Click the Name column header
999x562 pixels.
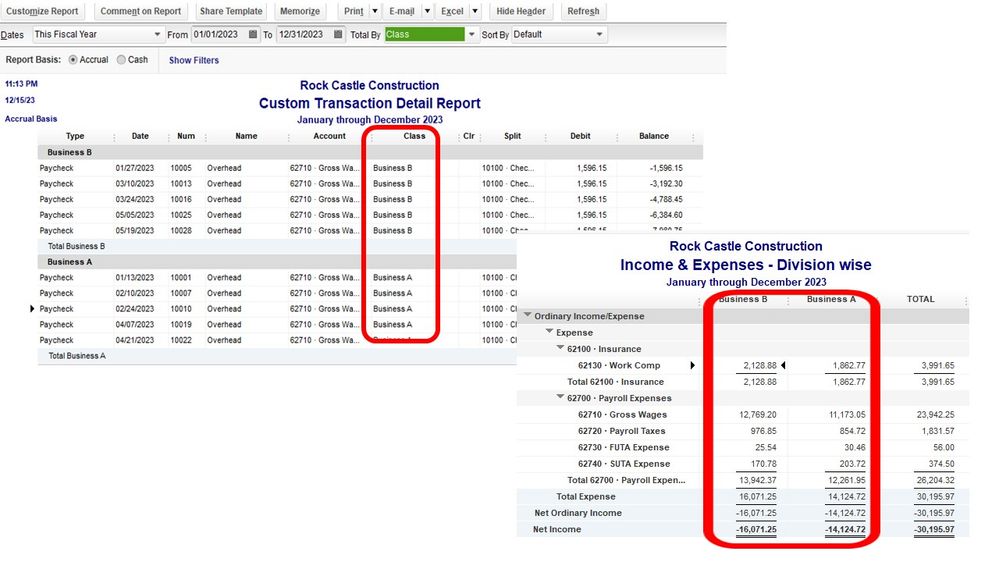pyautogui.click(x=246, y=136)
